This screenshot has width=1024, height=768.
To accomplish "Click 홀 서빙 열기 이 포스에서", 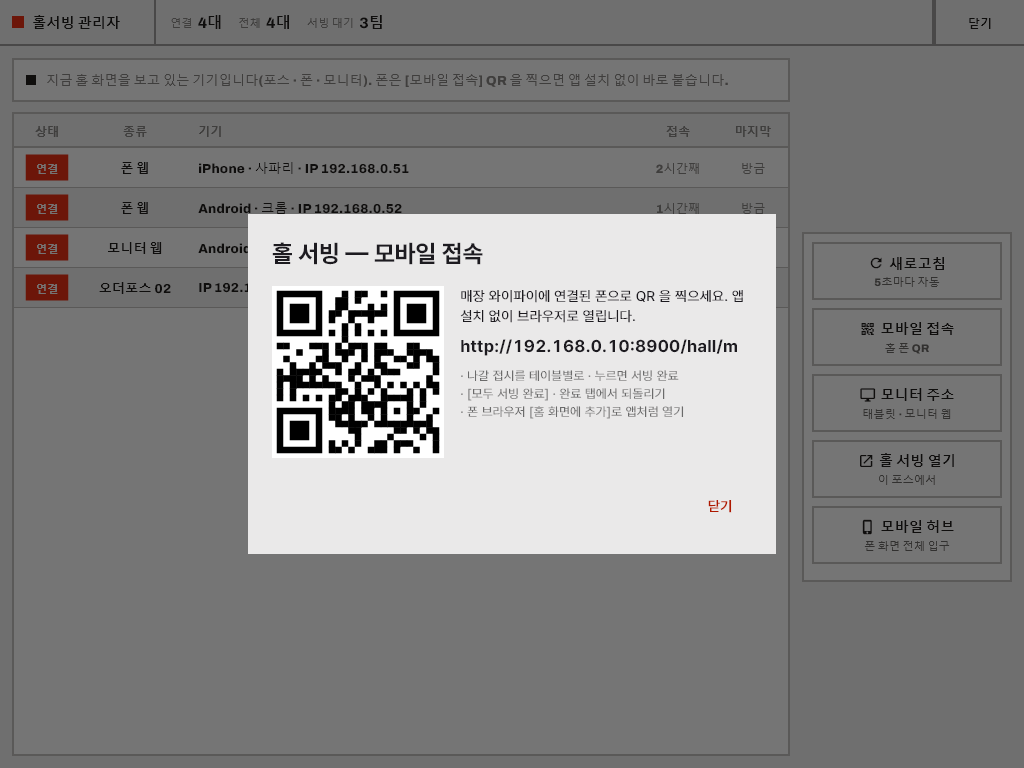I will [906, 469].
